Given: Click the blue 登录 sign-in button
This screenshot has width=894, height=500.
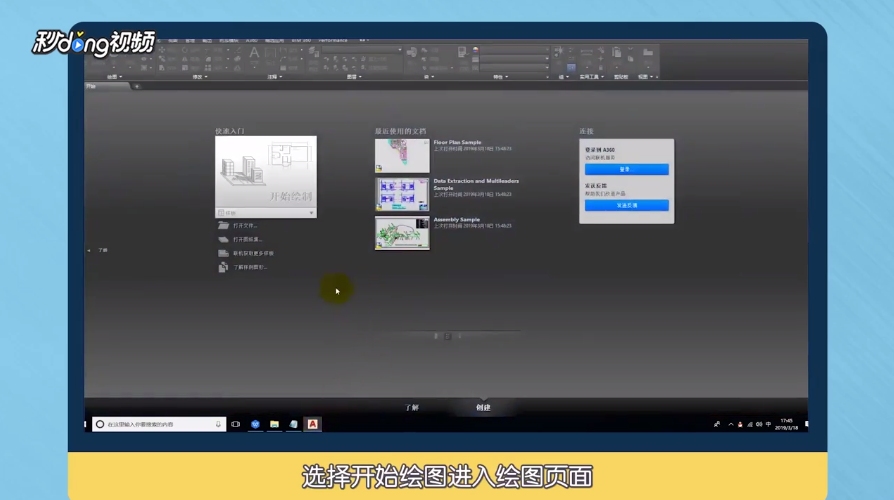Looking at the screenshot, I should tap(627, 169).
